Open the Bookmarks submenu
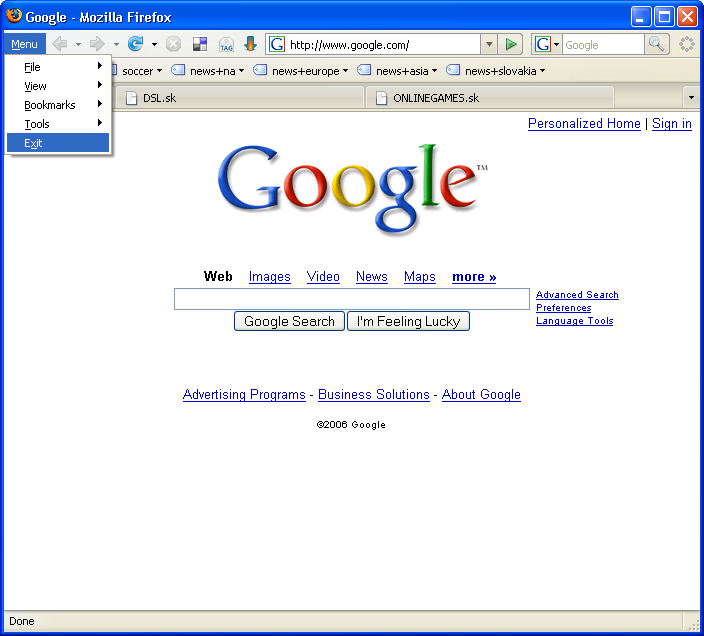The image size is (704, 636). (x=58, y=105)
